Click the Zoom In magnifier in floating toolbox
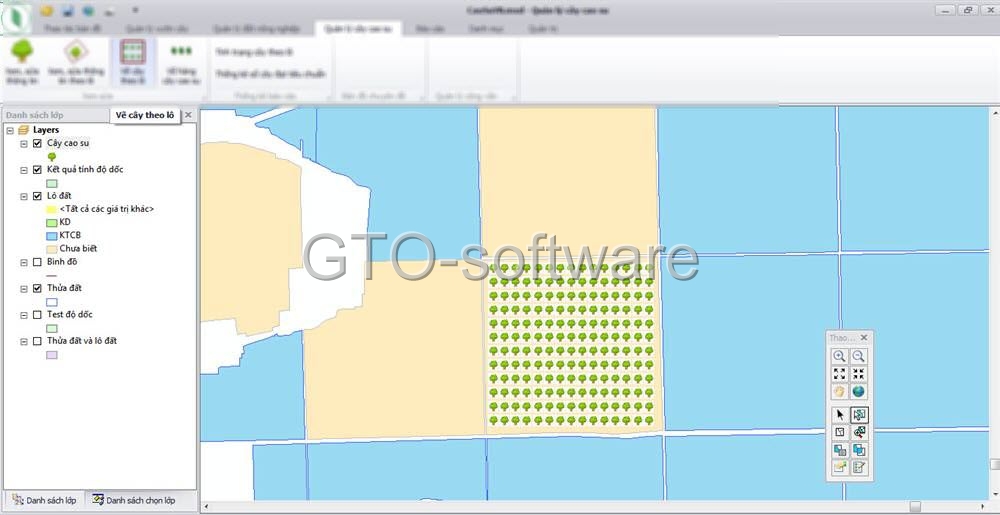Image resolution: width=1000 pixels, height=515 pixels. (840, 356)
